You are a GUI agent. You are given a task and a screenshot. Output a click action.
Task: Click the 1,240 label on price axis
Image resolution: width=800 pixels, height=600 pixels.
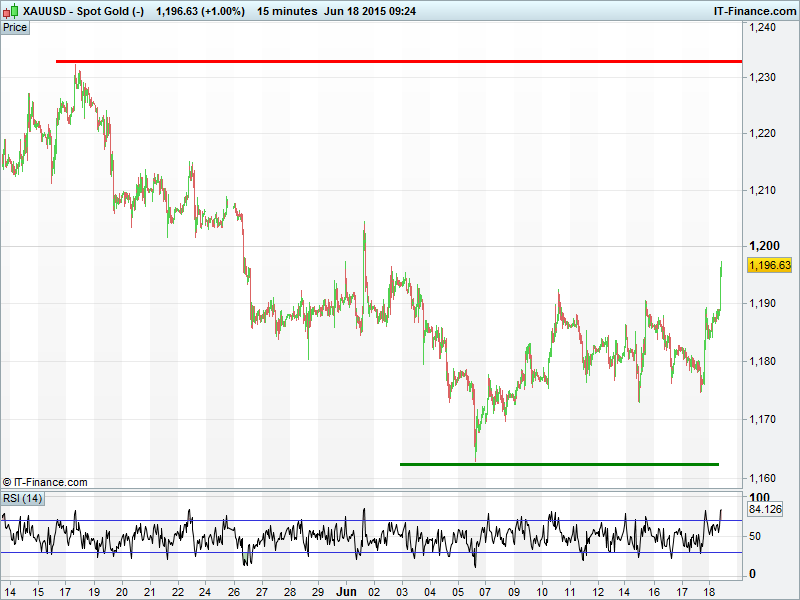pyautogui.click(x=763, y=28)
